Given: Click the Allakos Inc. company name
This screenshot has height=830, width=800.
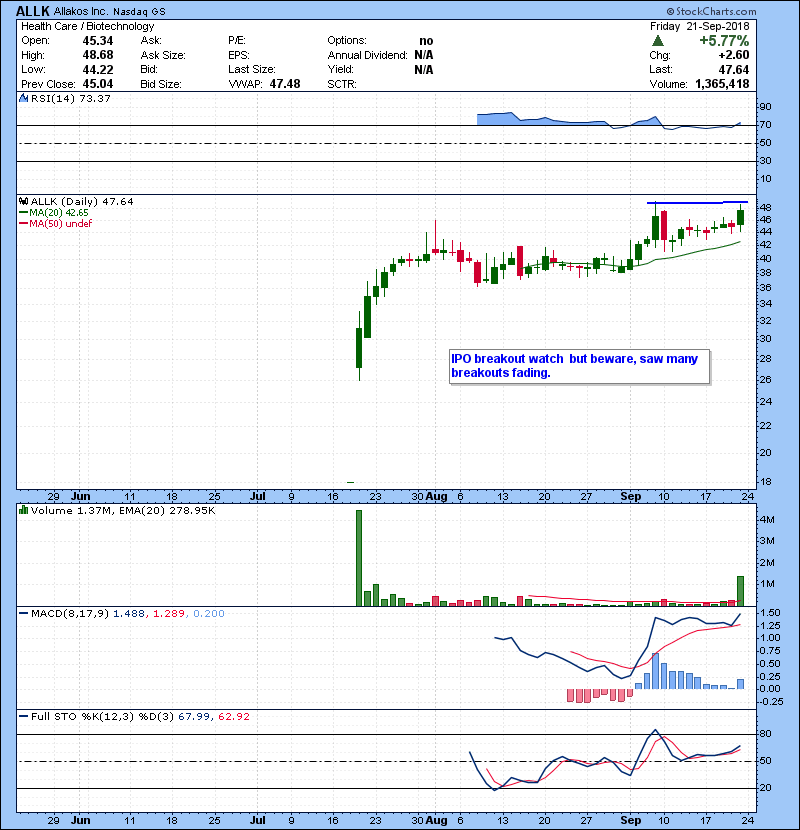Looking at the screenshot, I should coord(81,11).
